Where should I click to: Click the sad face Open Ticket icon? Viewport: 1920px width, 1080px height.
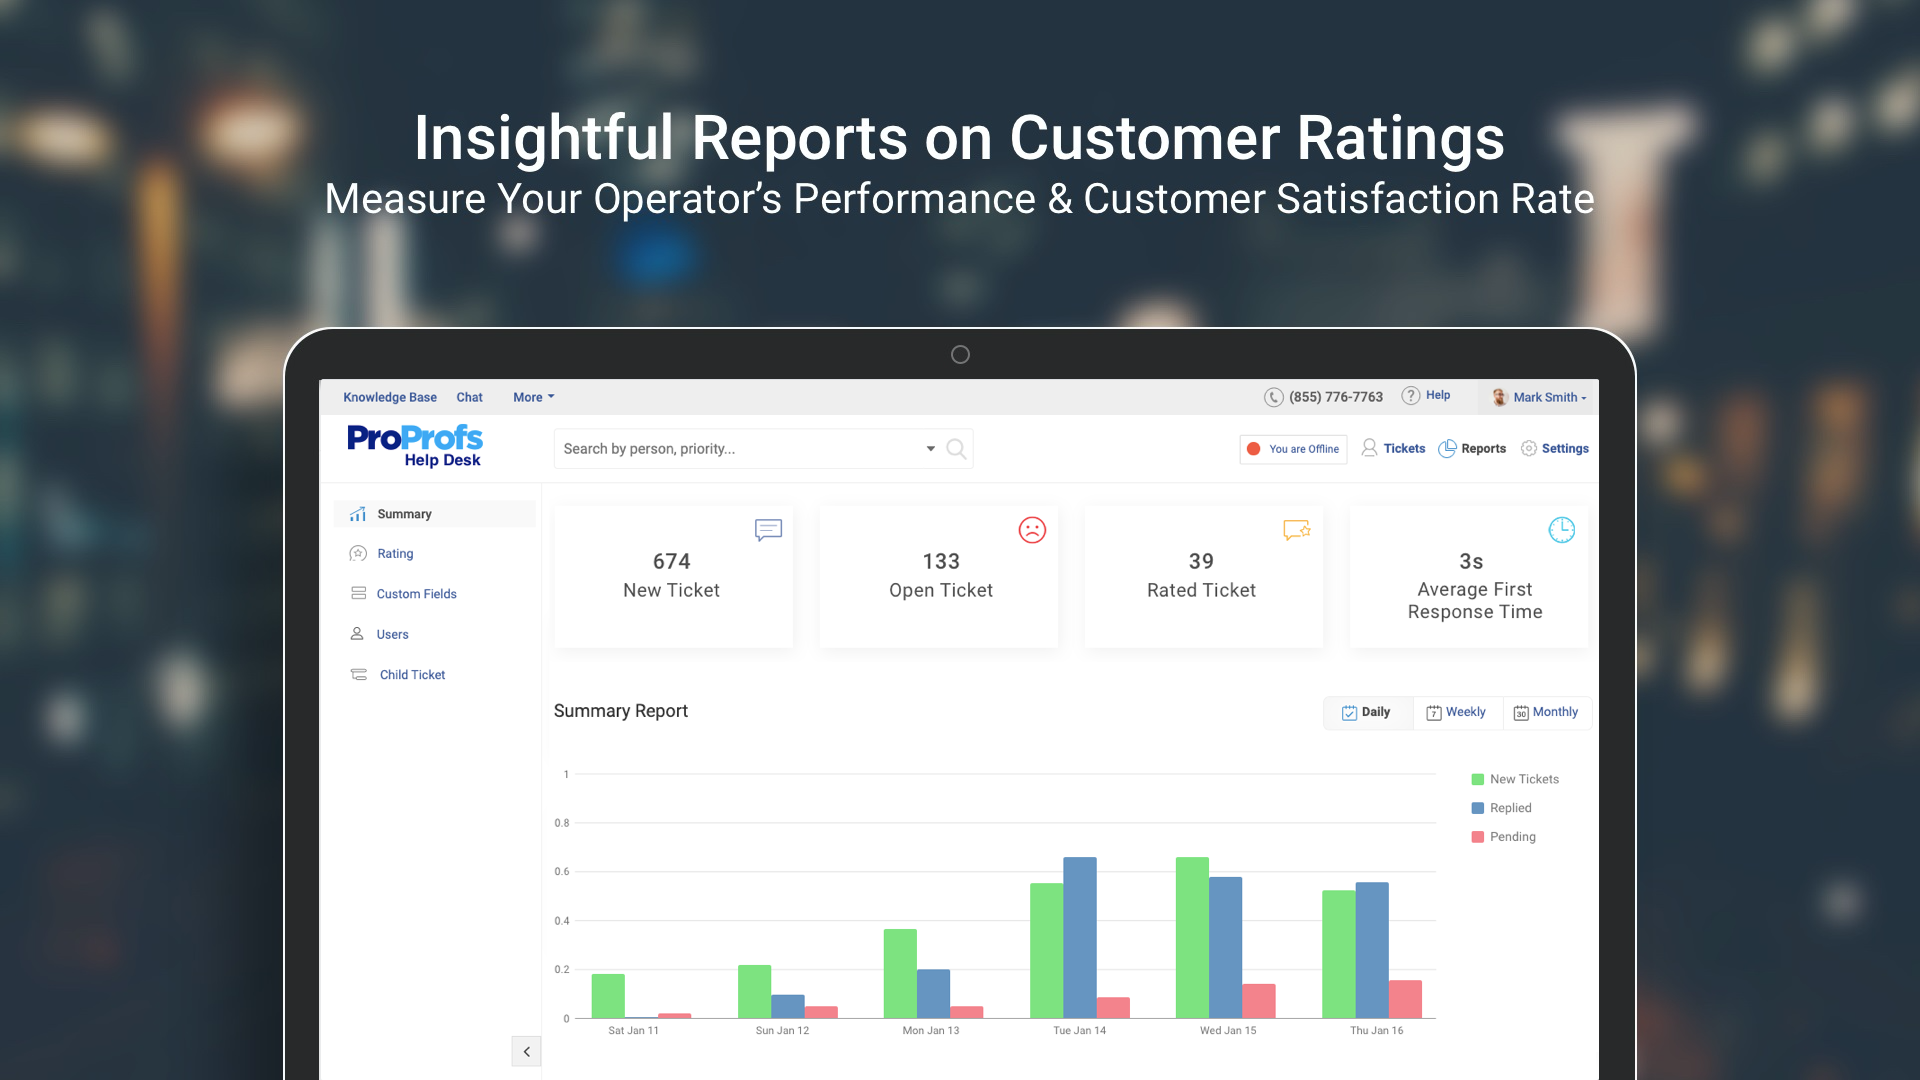click(x=1032, y=530)
